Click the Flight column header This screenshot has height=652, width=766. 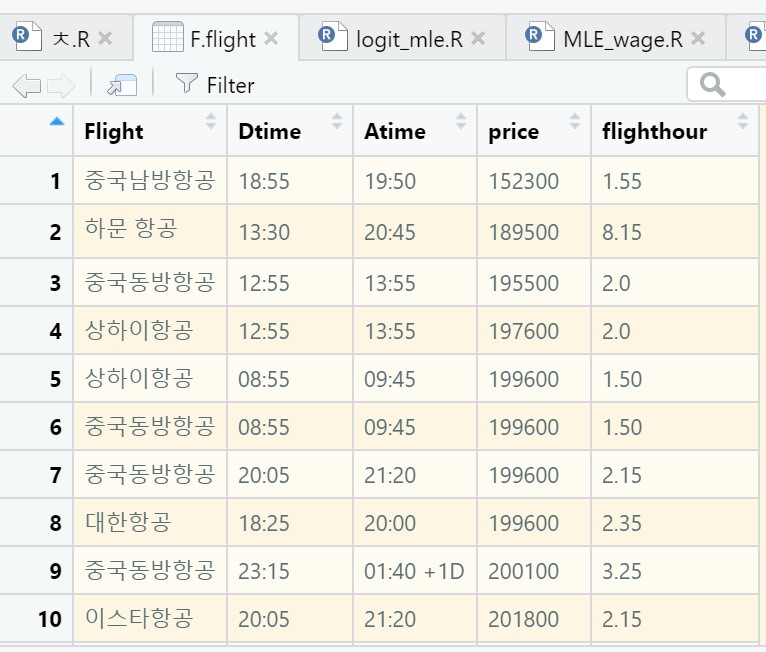[x=150, y=131]
